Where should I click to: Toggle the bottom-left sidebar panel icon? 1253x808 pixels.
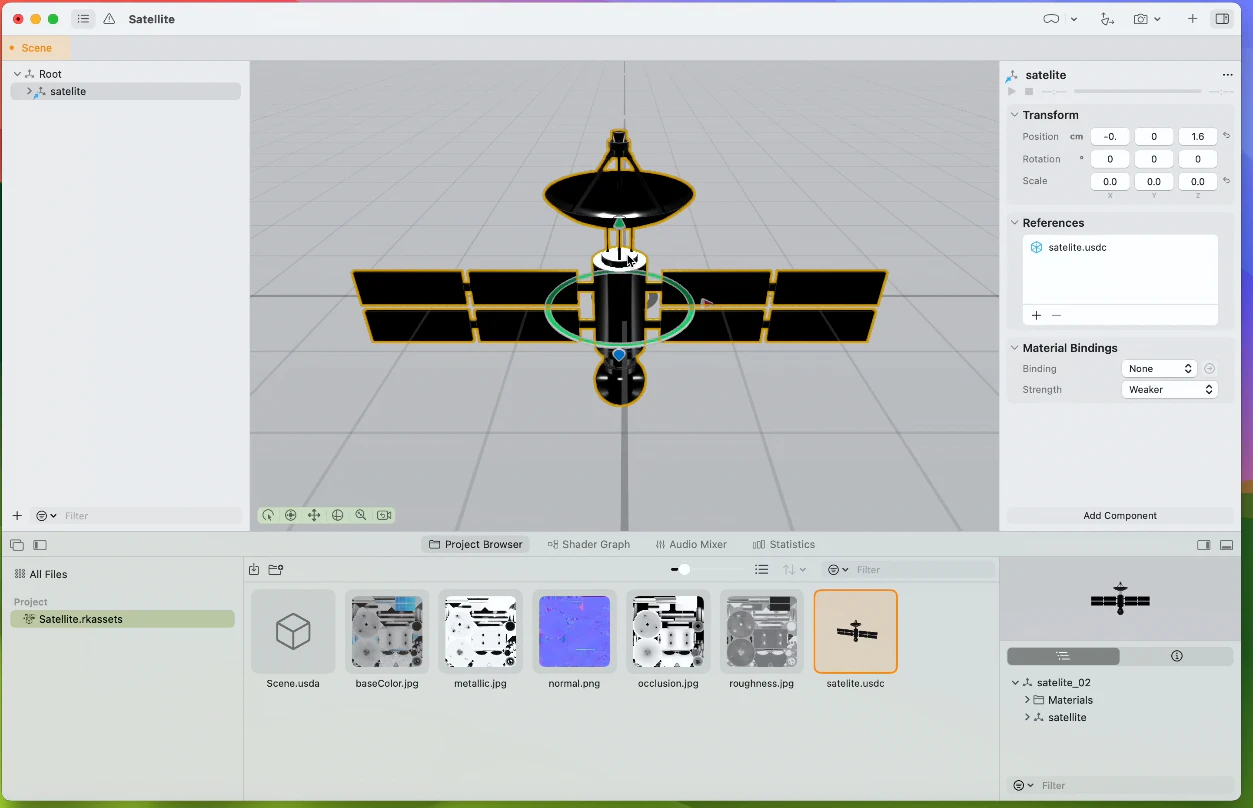[40, 545]
